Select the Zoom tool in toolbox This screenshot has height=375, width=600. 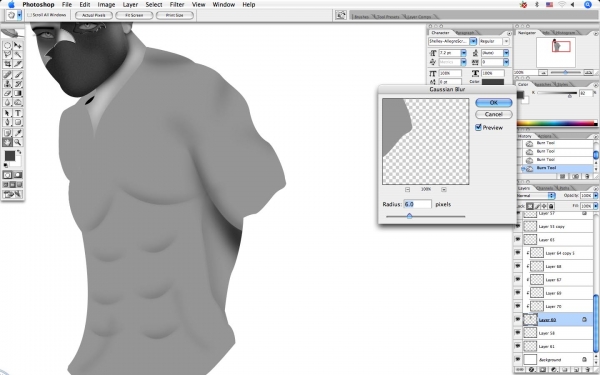tap(18, 142)
